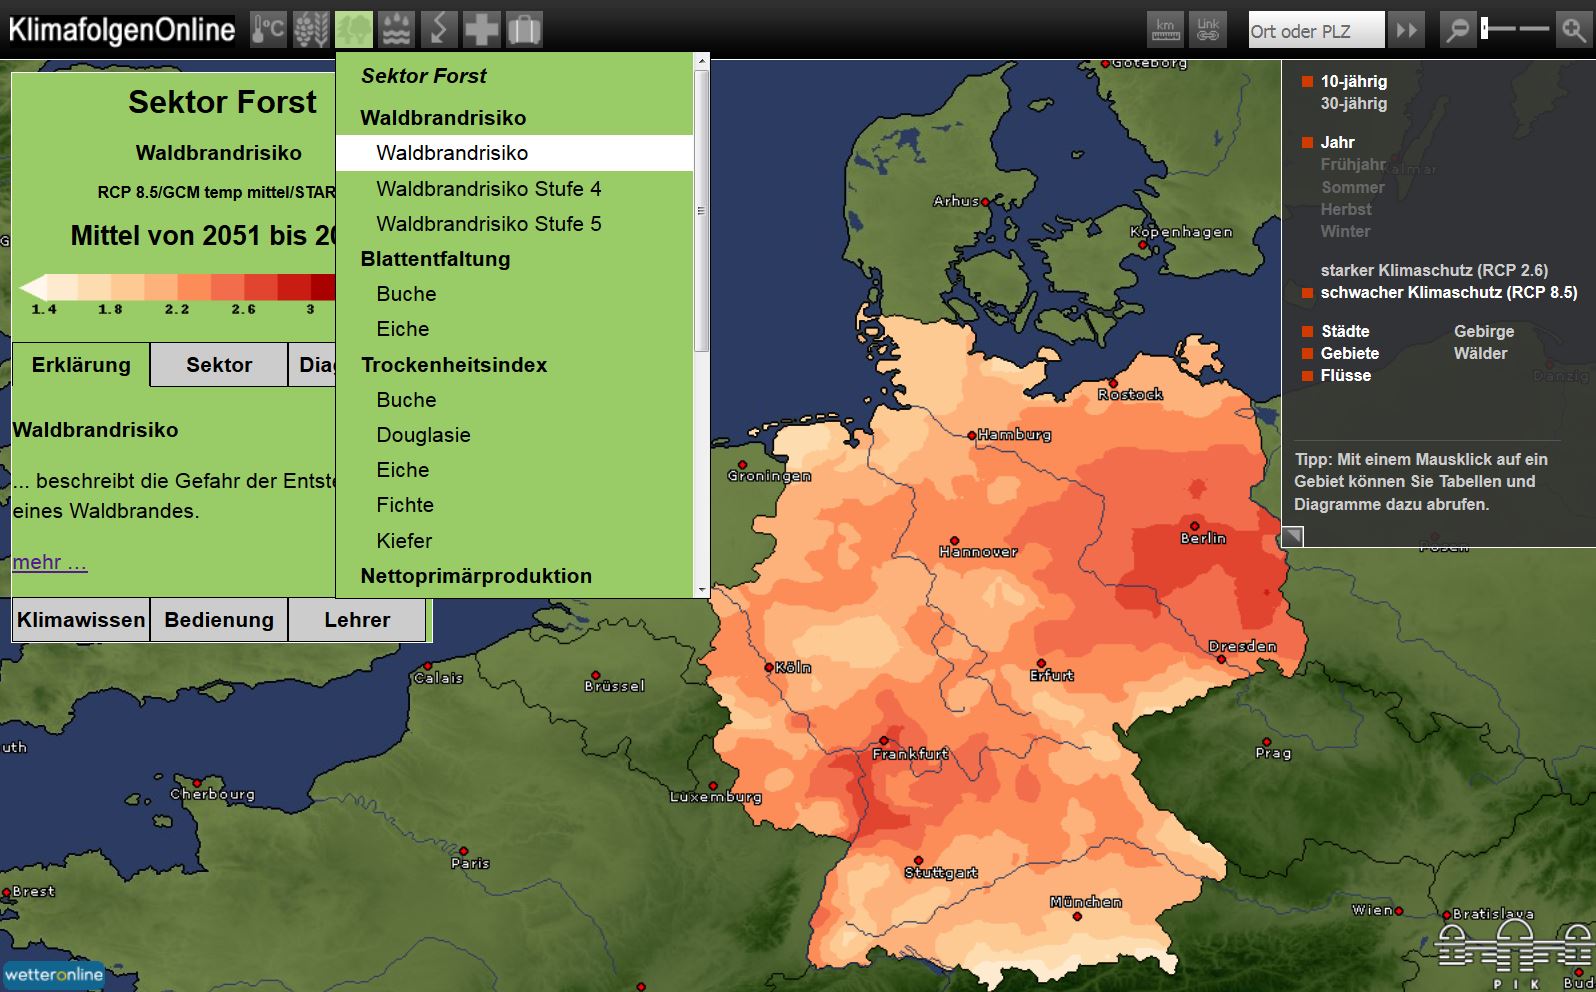Open the climate temperature sector icon
The height and width of the screenshot is (992, 1596).
click(x=268, y=30)
